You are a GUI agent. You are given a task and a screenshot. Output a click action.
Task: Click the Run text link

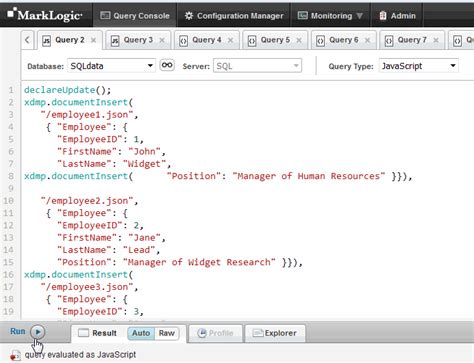coord(18,331)
